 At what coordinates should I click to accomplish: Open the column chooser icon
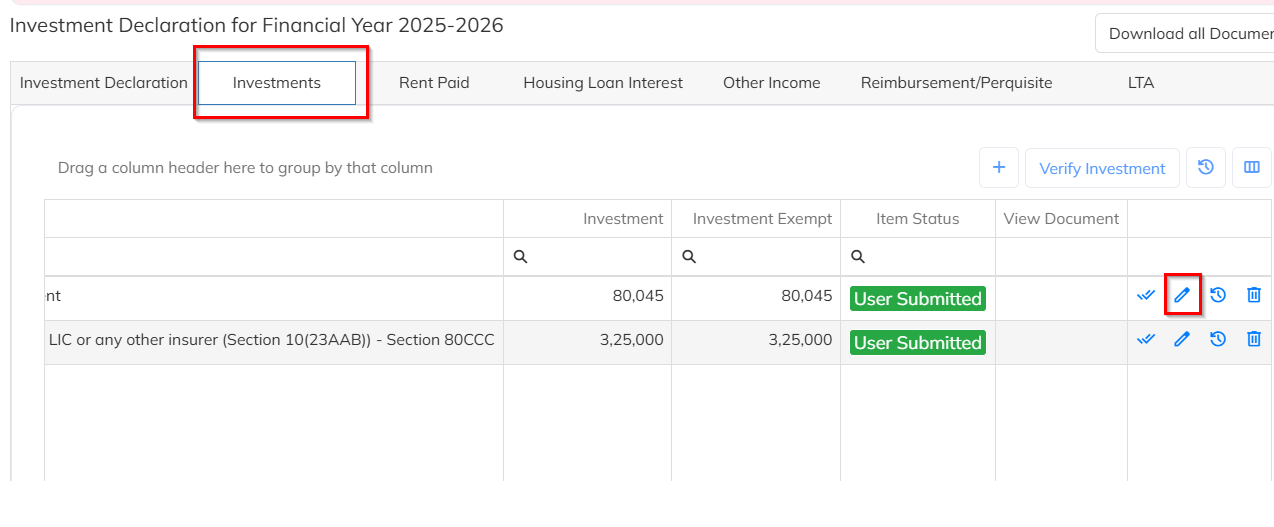click(1251, 168)
